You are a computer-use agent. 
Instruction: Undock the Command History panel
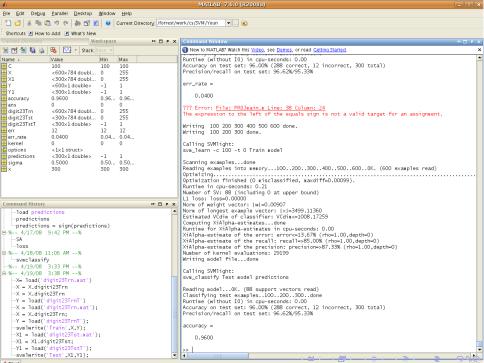(x=167, y=204)
